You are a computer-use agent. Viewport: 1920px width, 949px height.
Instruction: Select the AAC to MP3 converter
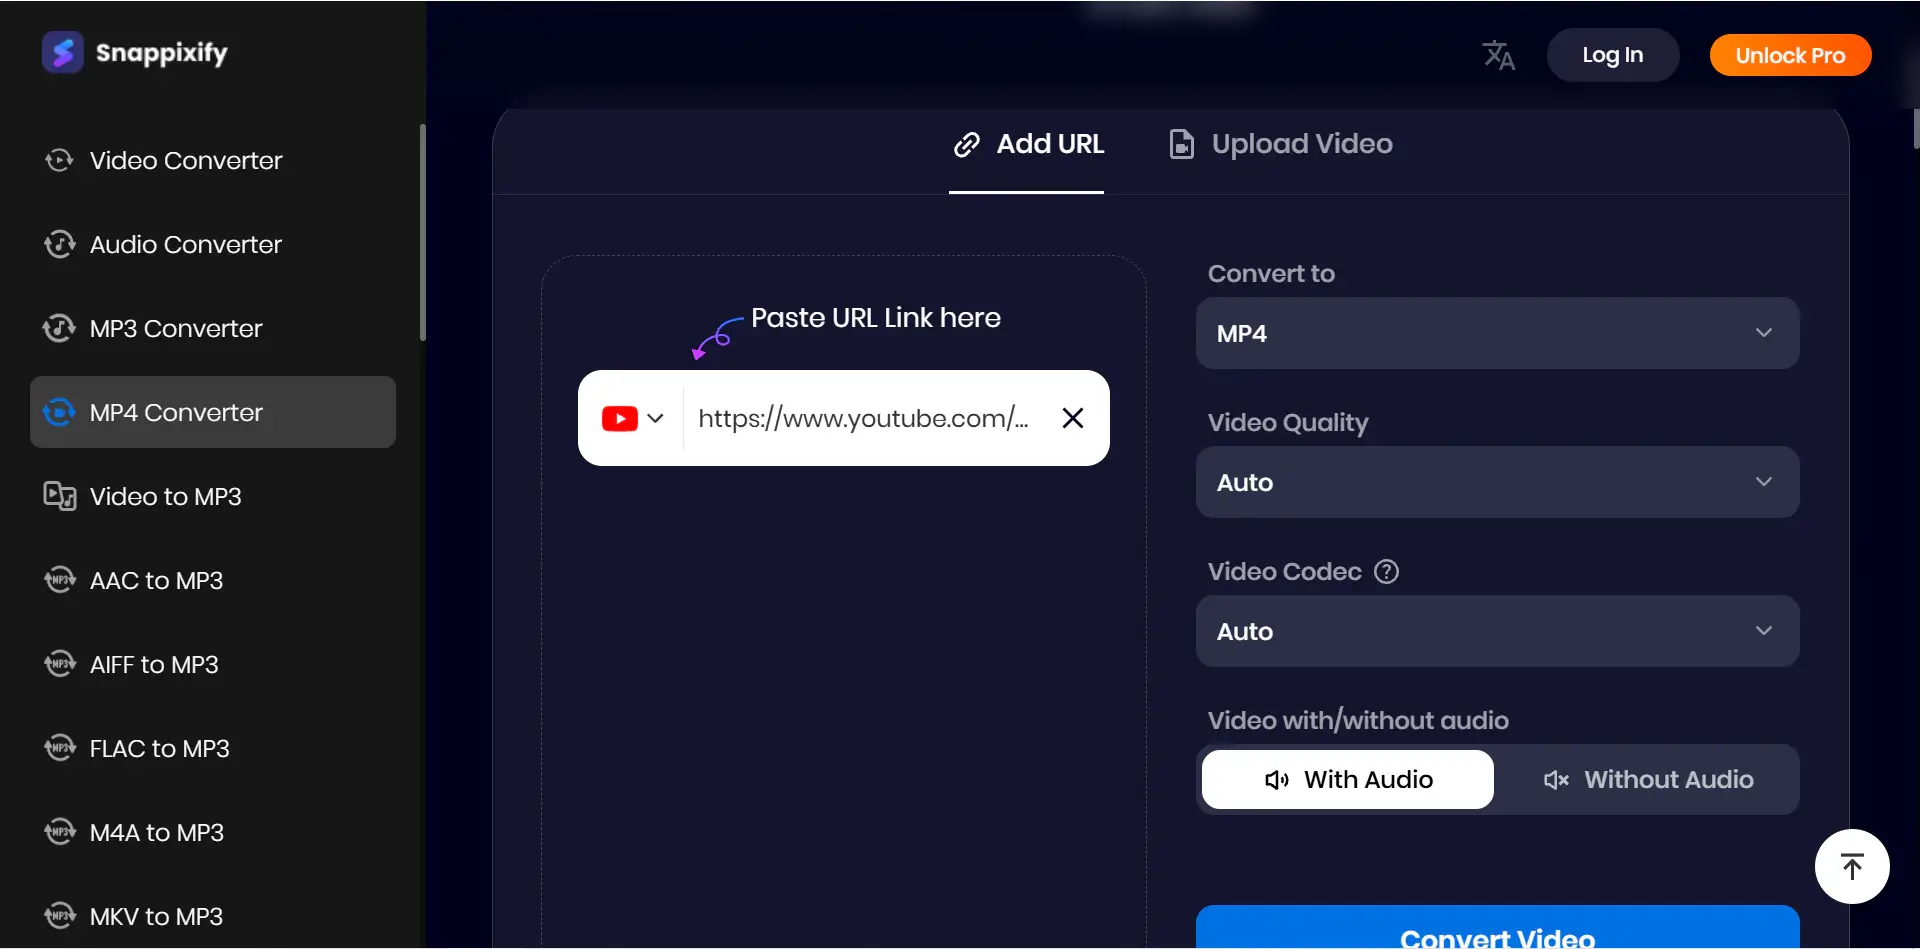tap(155, 580)
